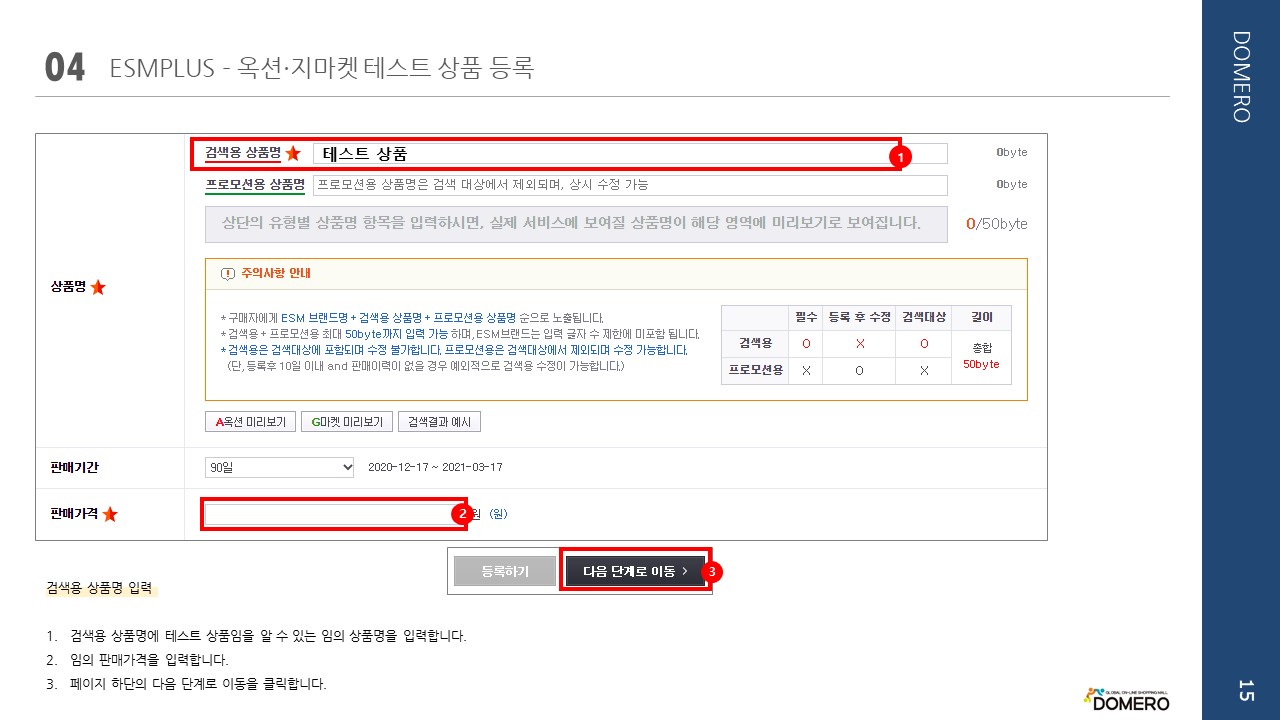The width and height of the screenshot is (1280, 720).
Task: Click the 검색대상 column header
Action: tap(924, 317)
